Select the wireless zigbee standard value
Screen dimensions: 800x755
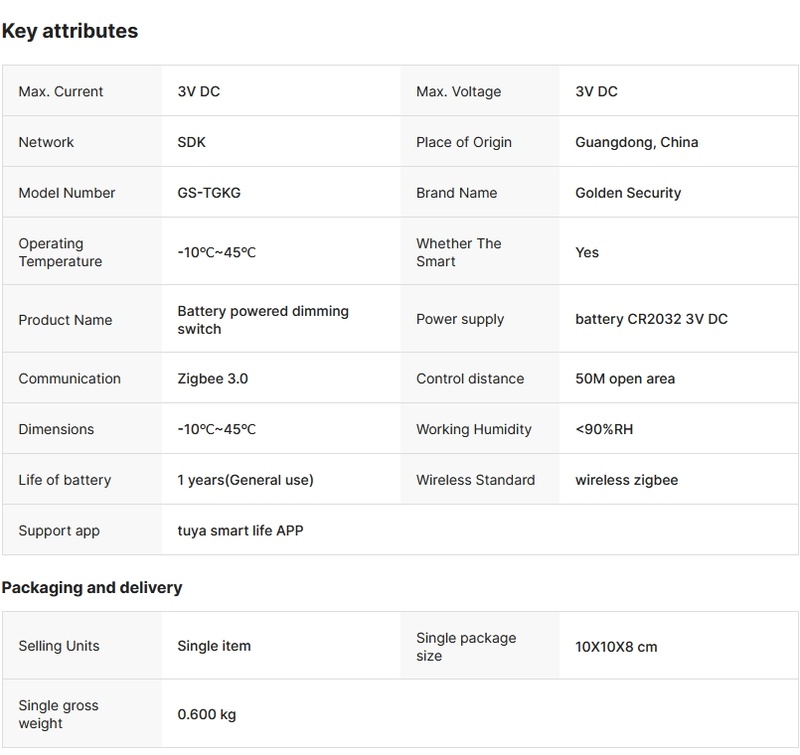[626, 480]
